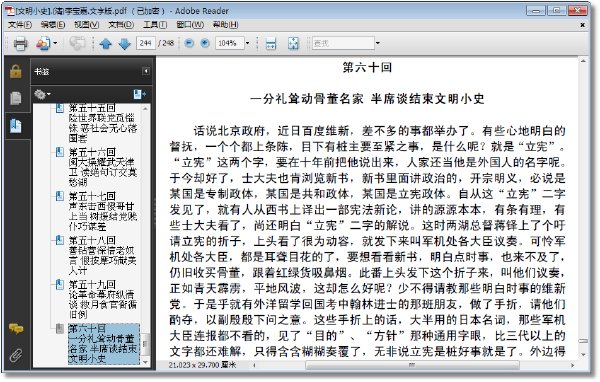Open the 视图(V) menu
The height and width of the screenshot is (382, 600).
click(86, 25)
